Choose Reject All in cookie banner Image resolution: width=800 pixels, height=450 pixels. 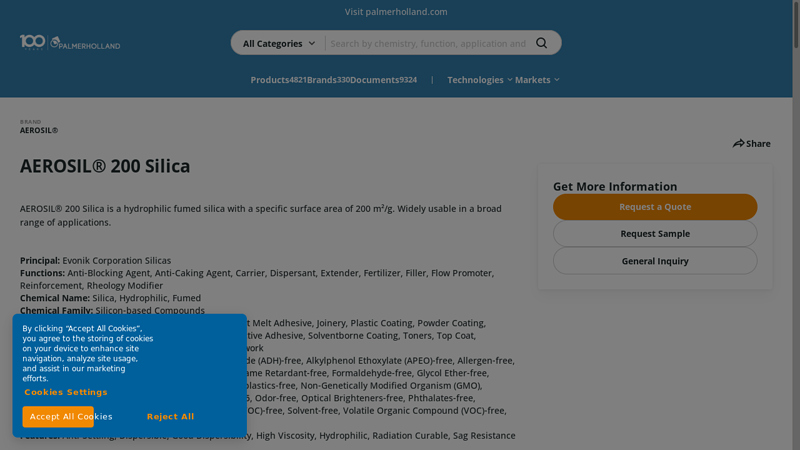click(170, 417)
